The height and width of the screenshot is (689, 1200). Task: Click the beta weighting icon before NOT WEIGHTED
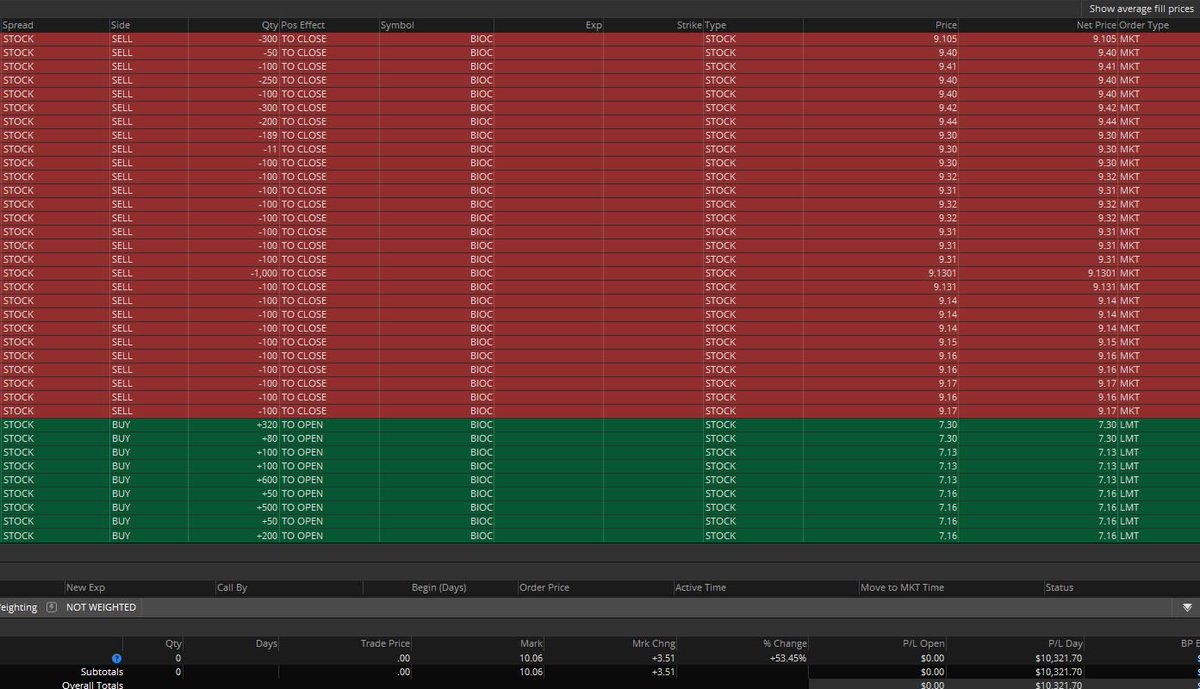(x=52, y=607)
